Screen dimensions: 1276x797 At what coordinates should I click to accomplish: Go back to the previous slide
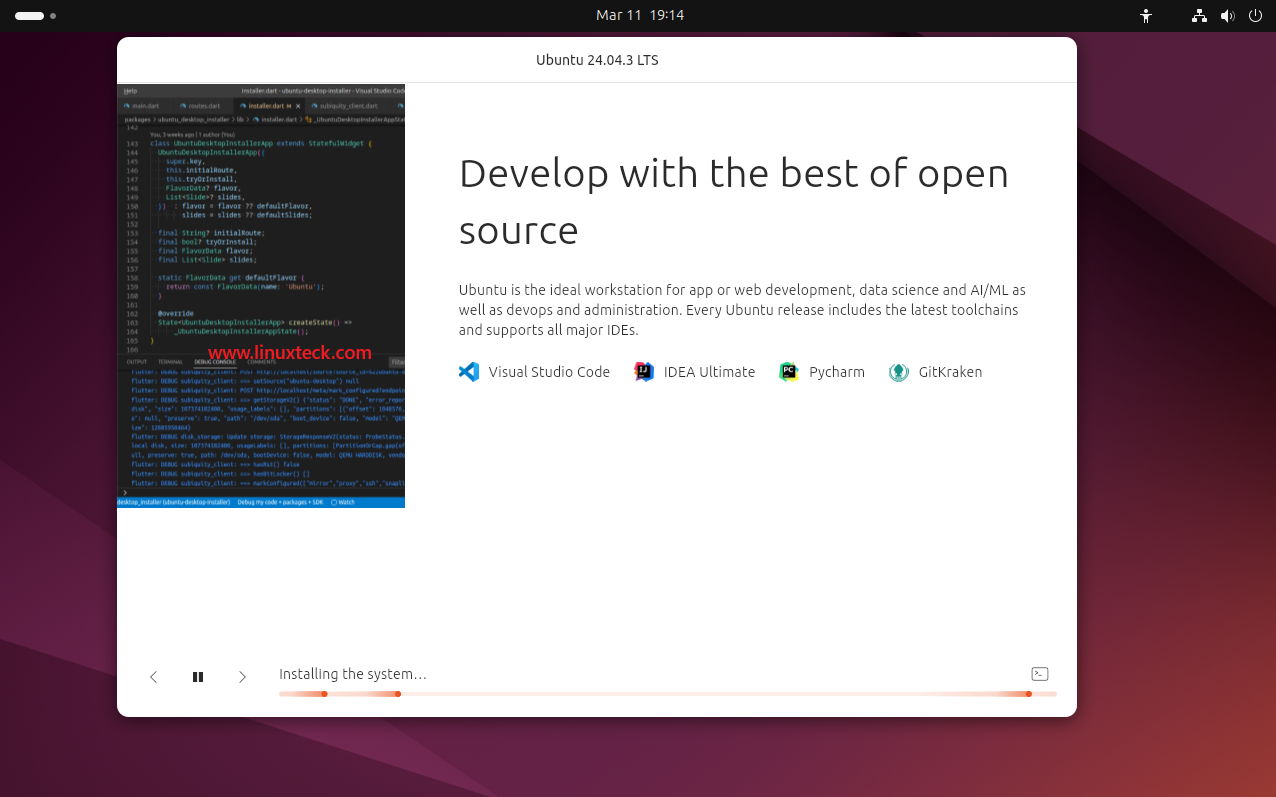pos(153,676)
